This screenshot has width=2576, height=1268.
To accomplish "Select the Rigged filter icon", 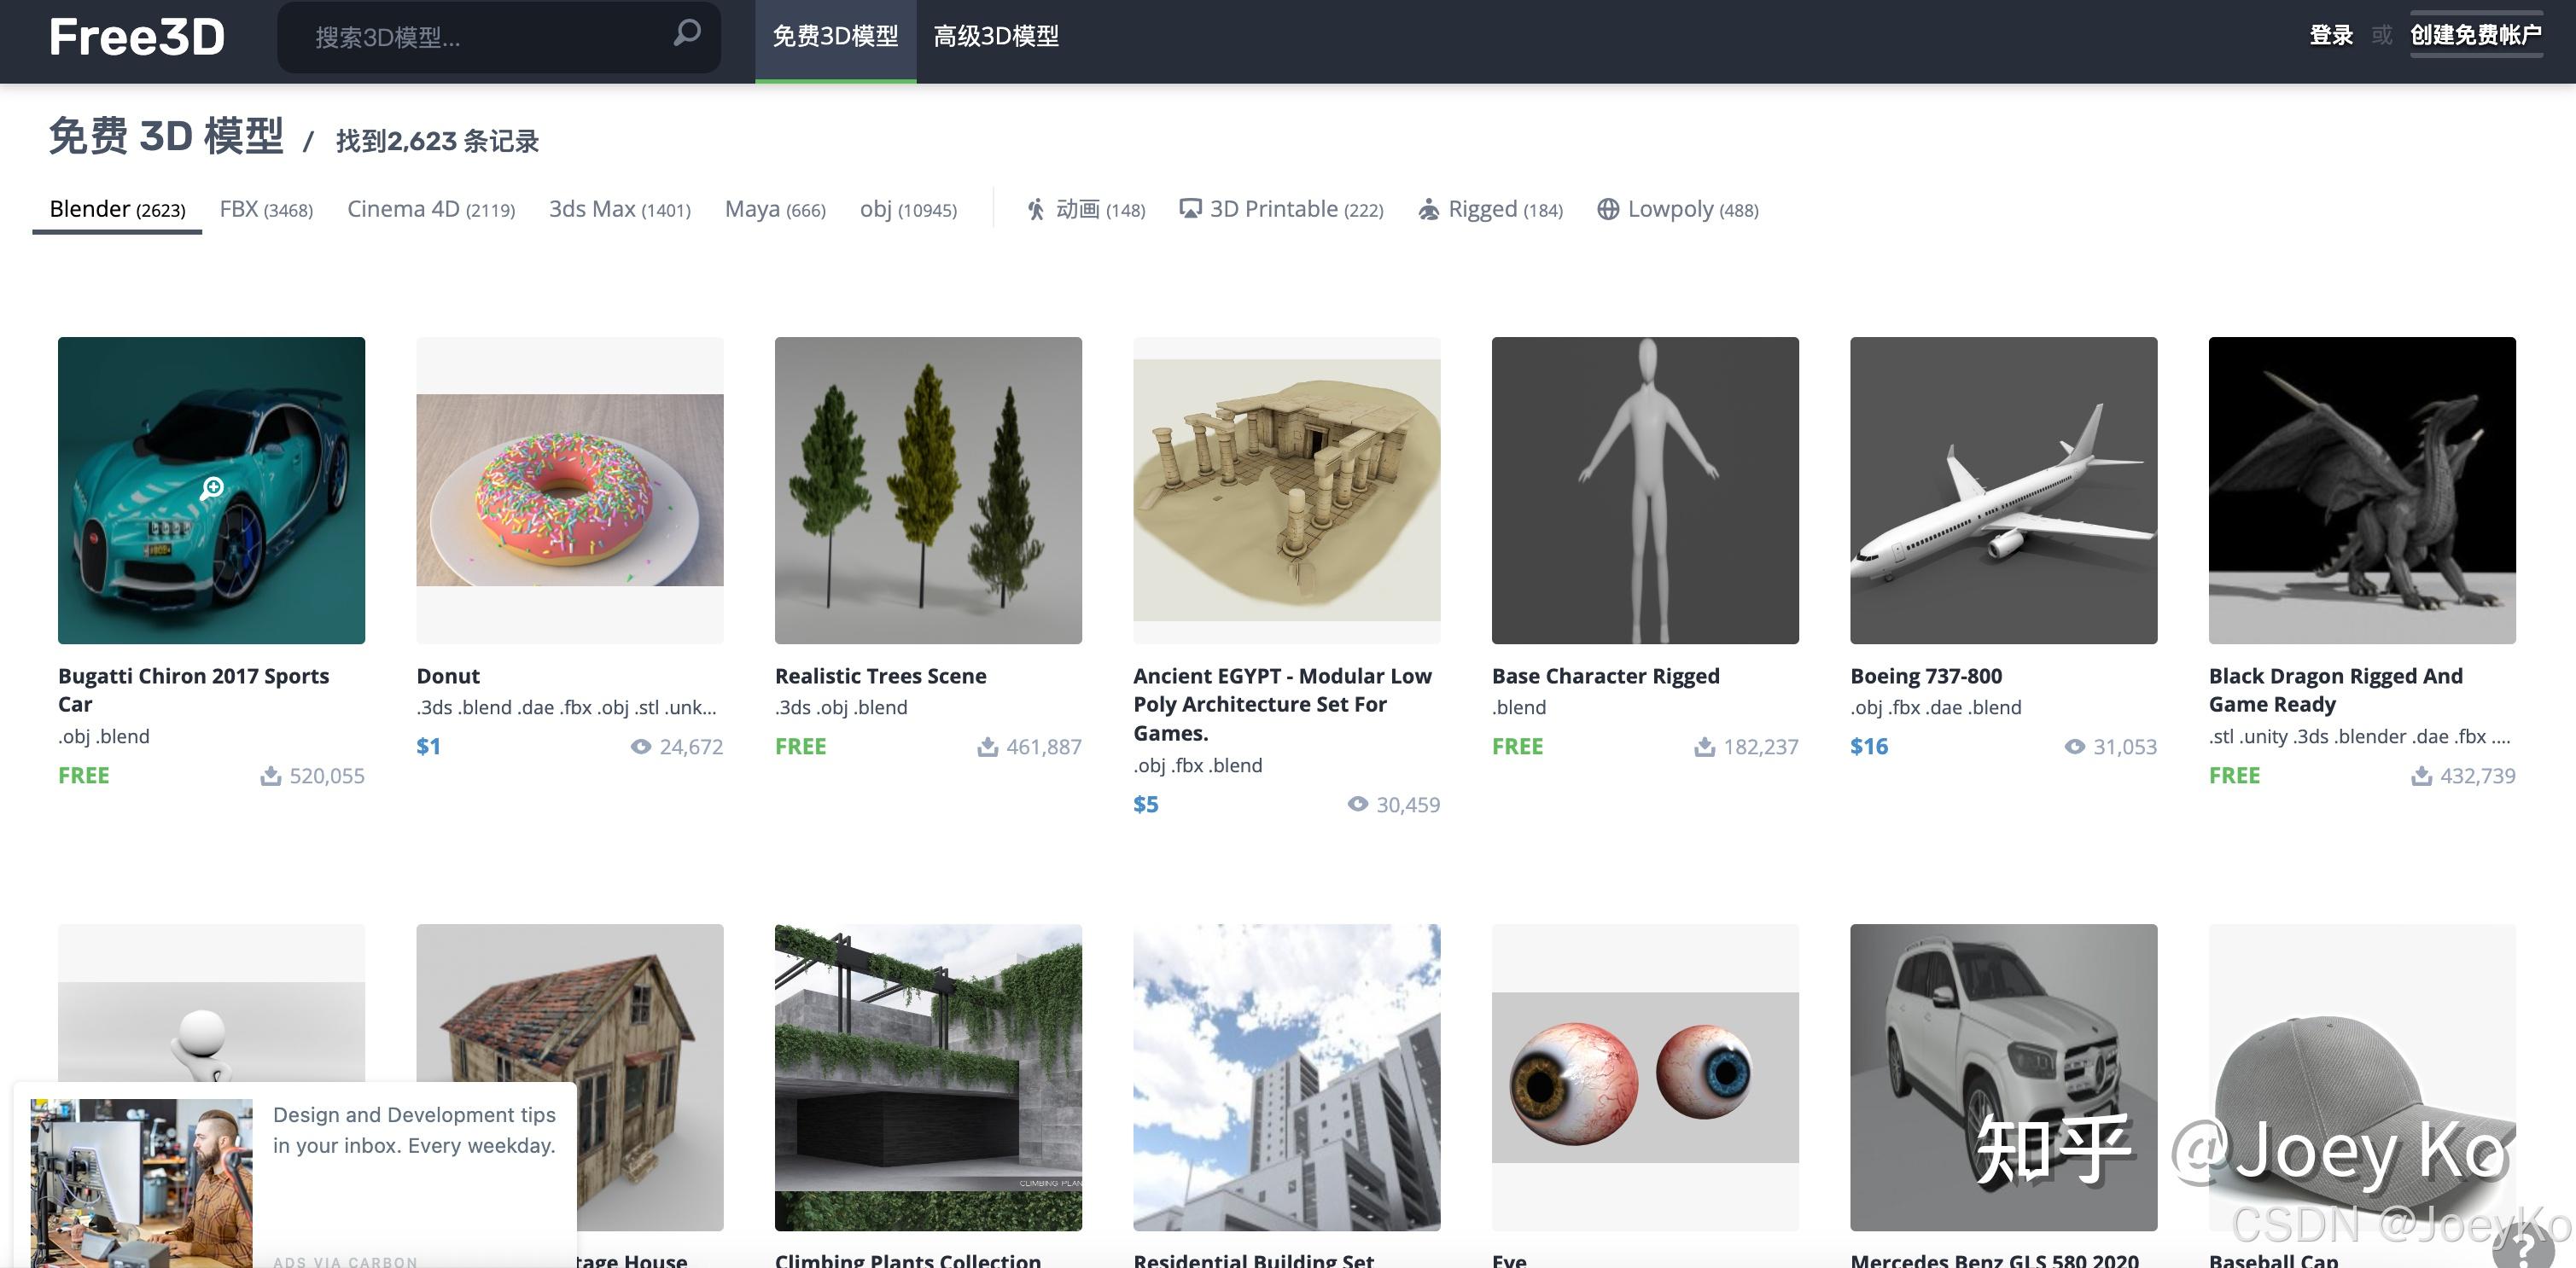I will point(1430,209).
